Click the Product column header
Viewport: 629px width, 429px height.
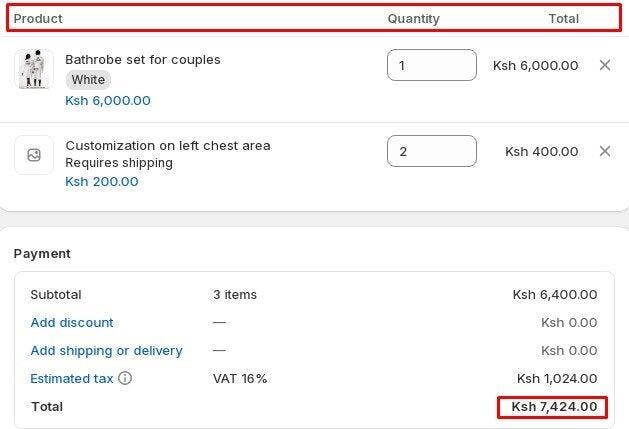click(38, 18)
